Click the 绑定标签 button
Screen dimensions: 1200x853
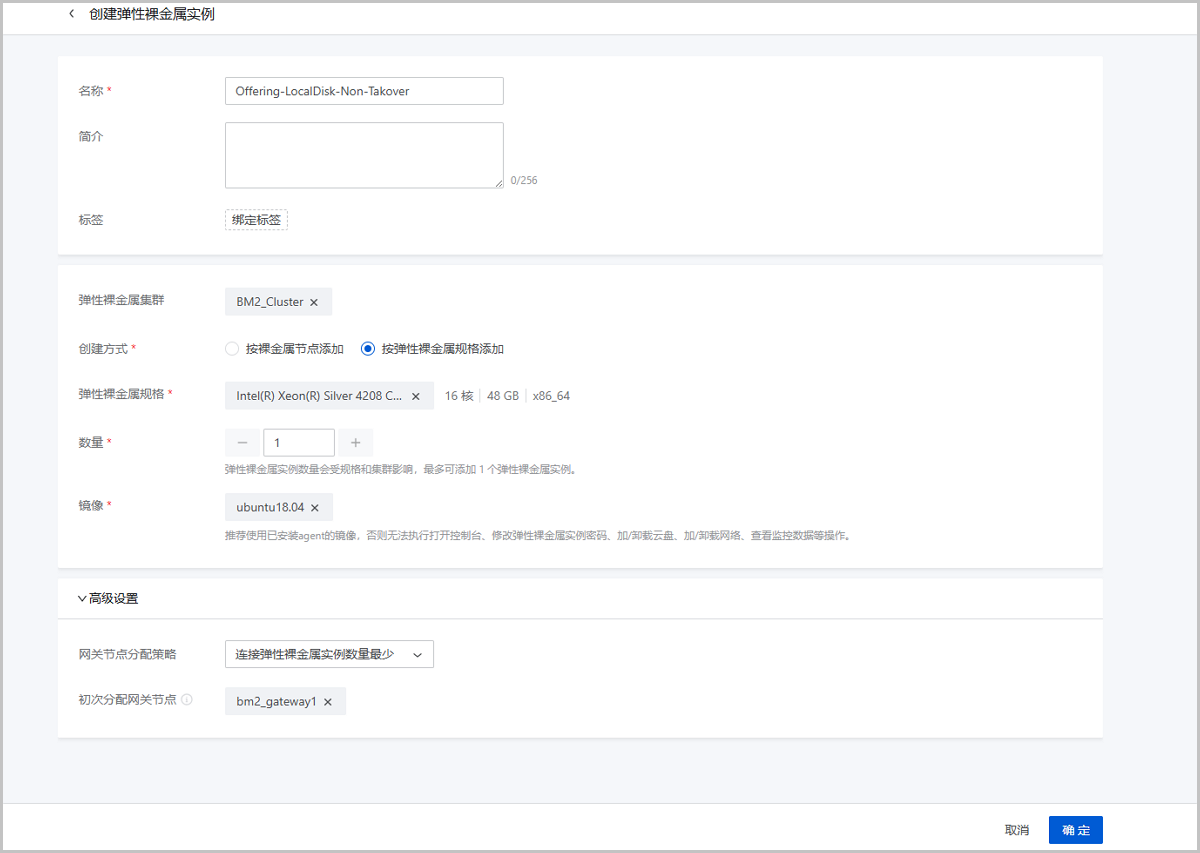click(256, 220)
